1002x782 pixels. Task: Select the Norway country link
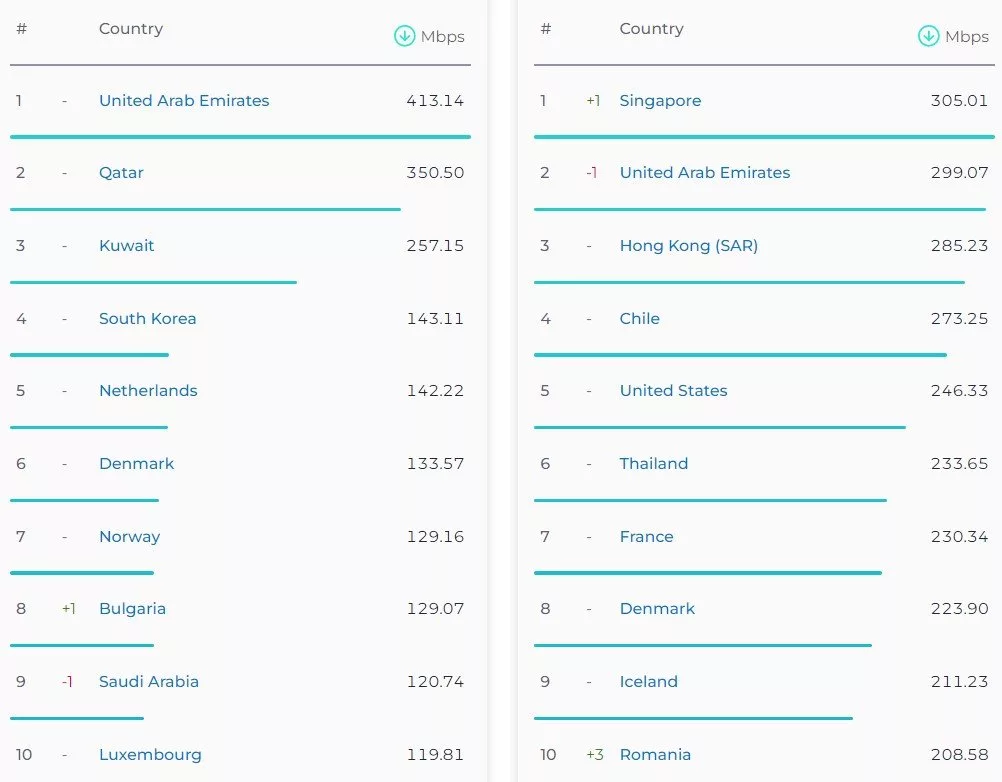pyautogui.click(x=129, y=537)
